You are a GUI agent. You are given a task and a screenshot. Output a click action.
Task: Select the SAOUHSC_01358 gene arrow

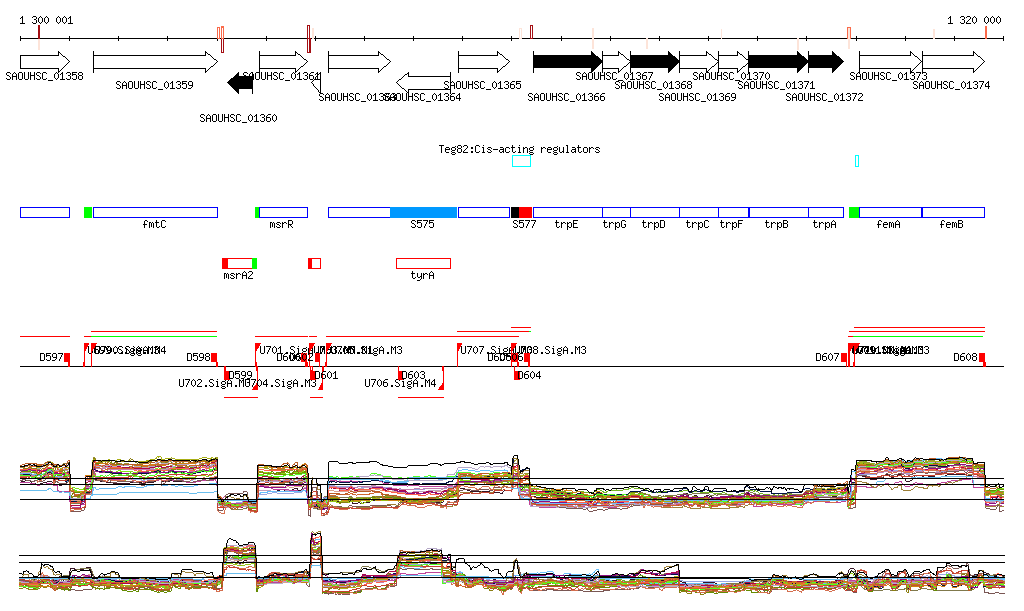[44, 62]
